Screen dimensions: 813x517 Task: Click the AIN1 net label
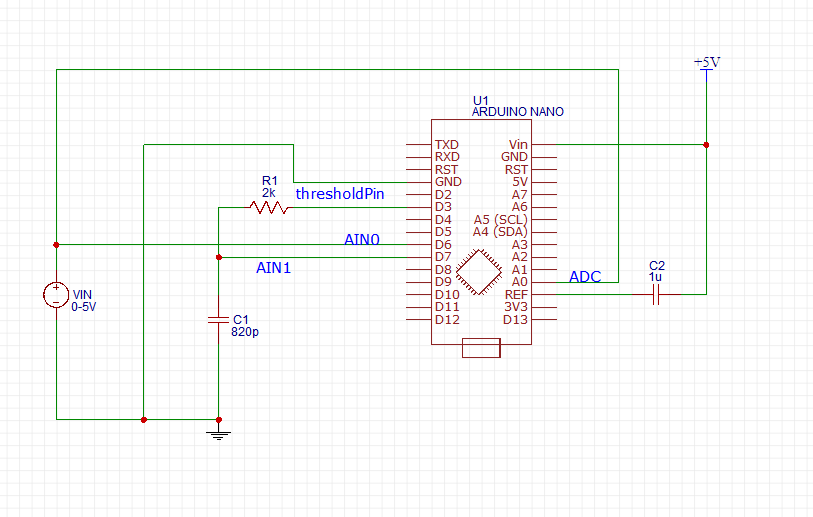coord(273,268)
